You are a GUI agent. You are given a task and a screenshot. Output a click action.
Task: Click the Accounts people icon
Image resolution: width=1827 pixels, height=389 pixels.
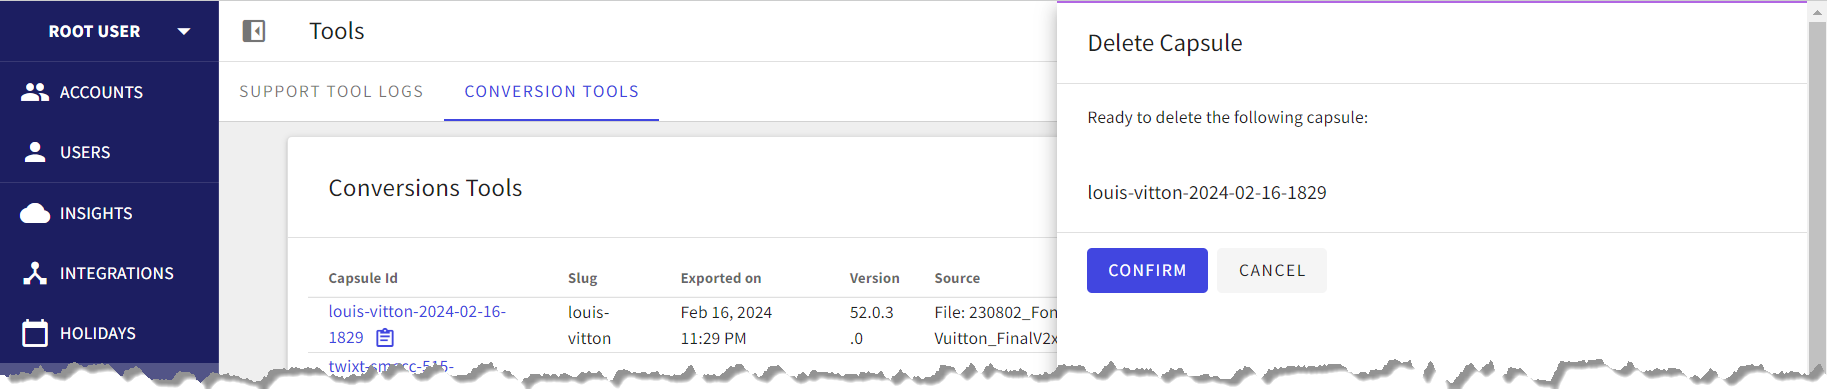point(35,92)
